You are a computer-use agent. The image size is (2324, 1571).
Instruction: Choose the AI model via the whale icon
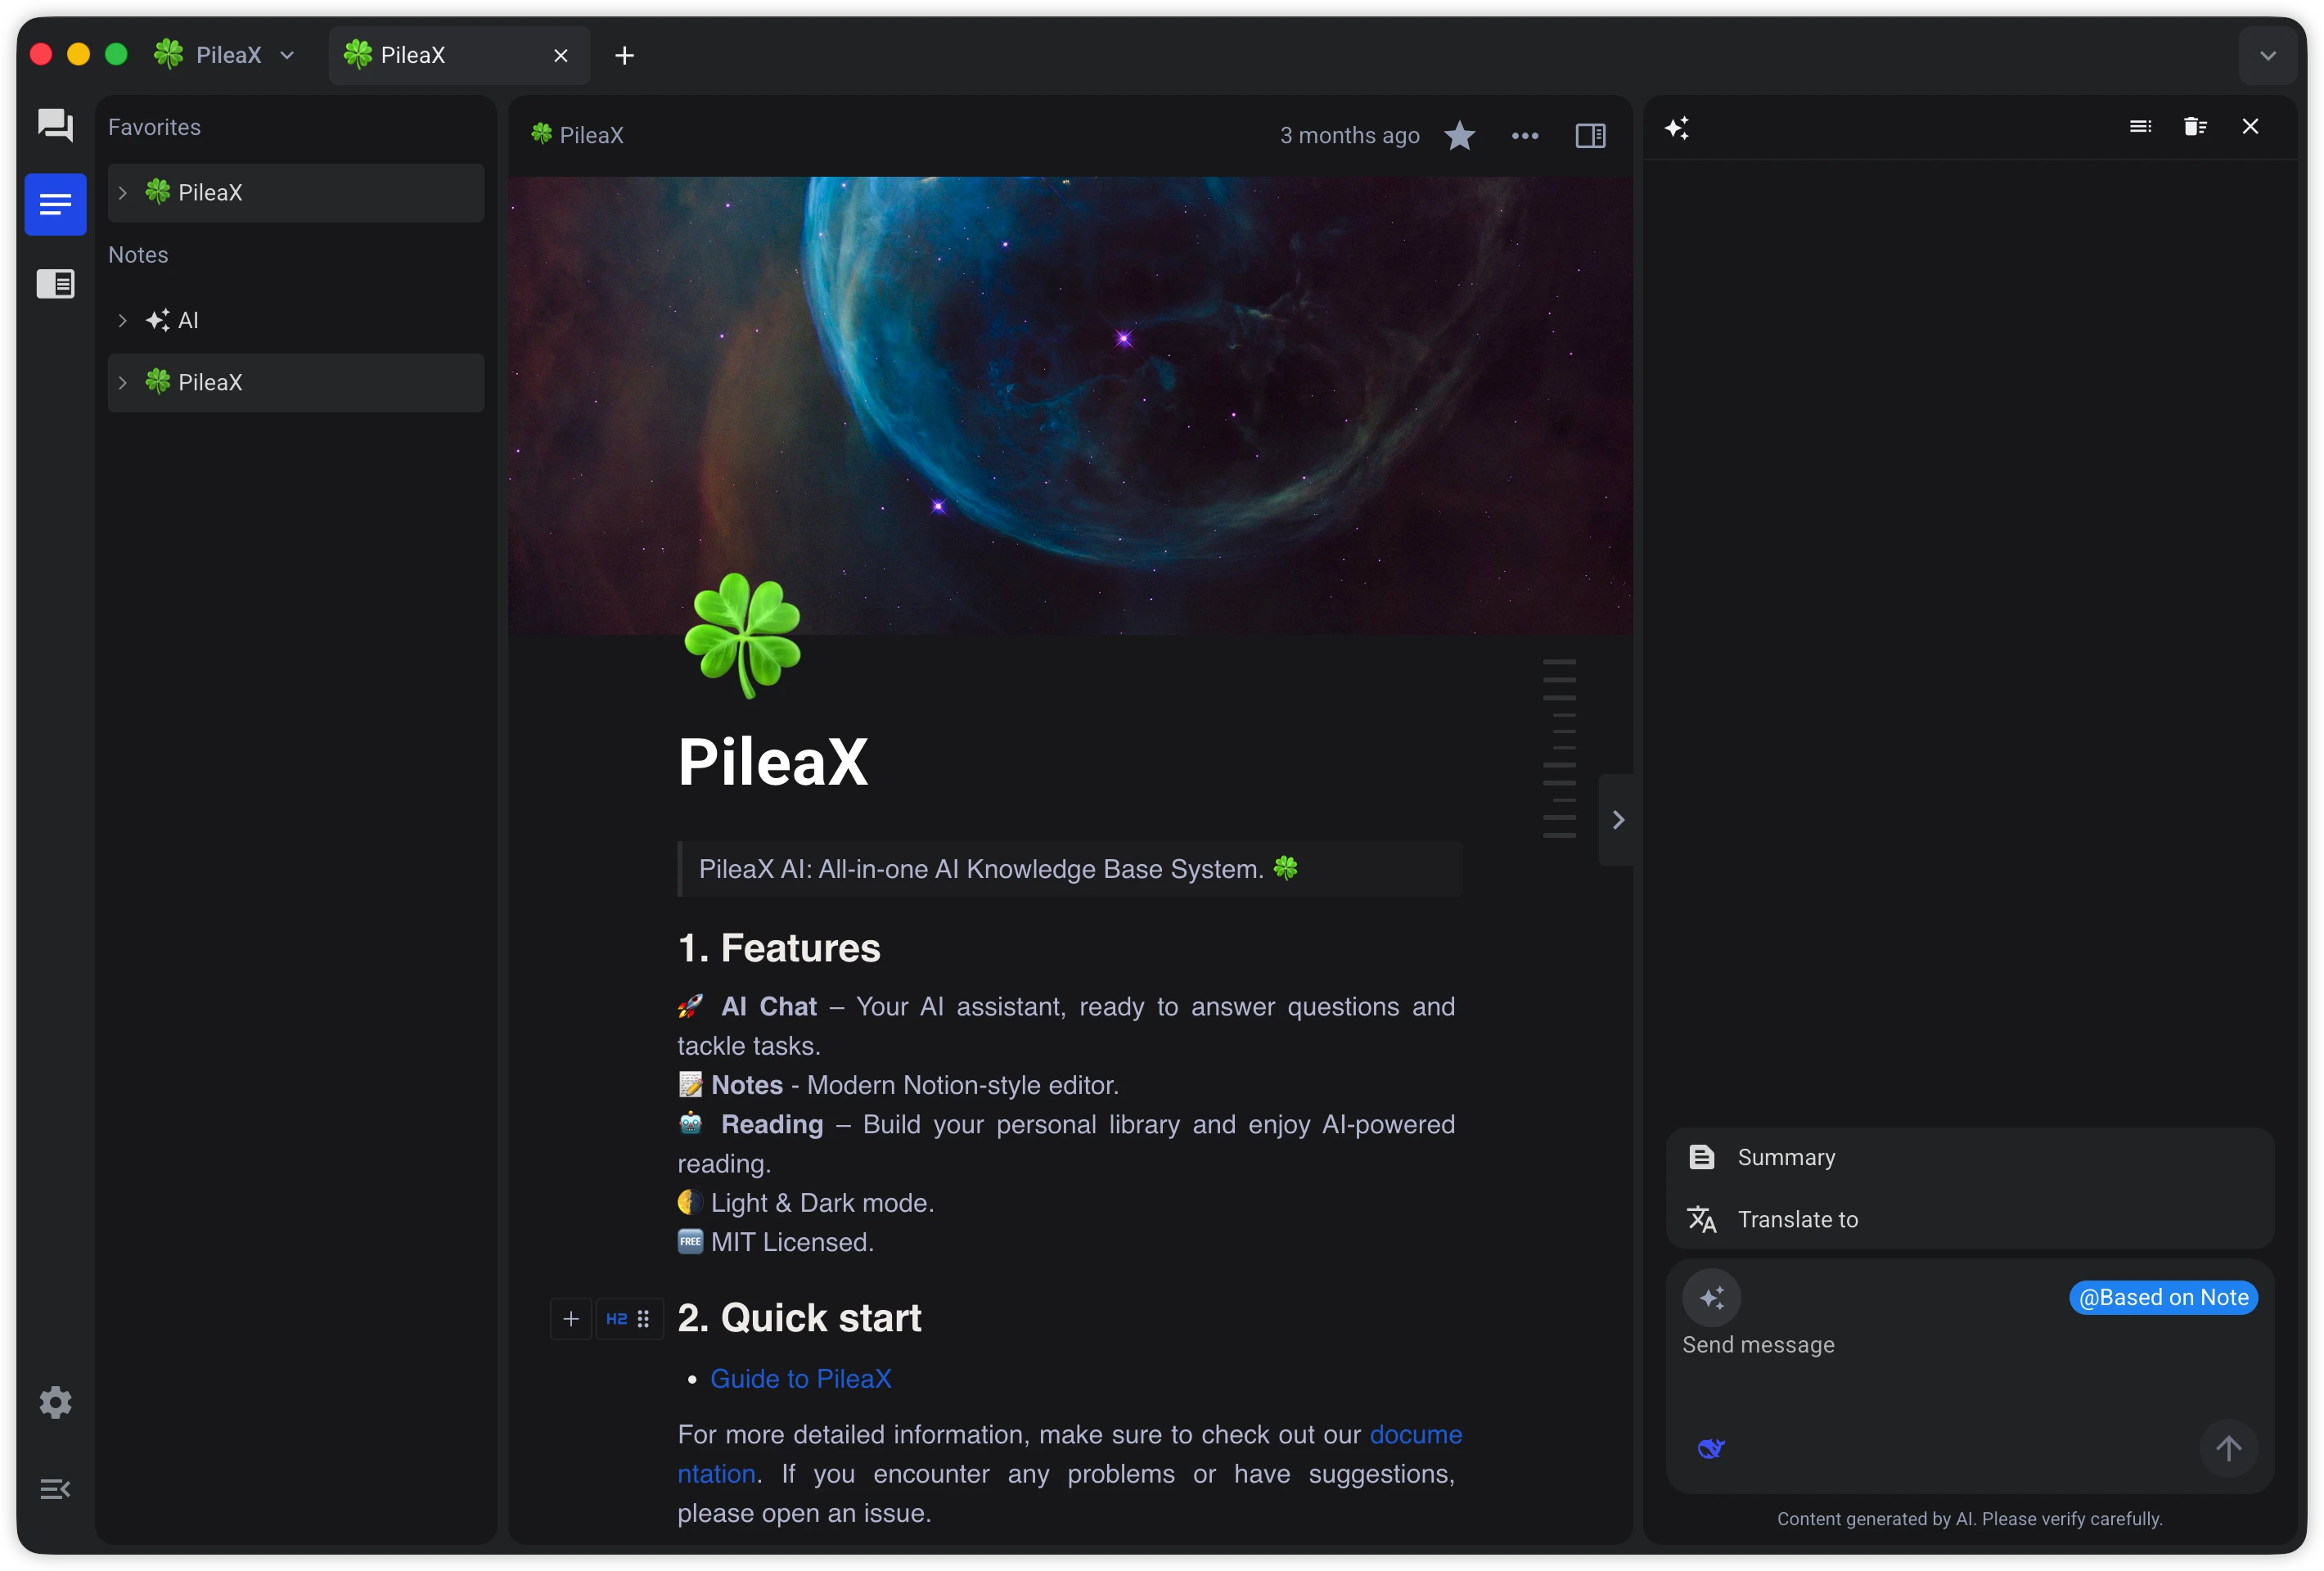(x=1711, y=1448)
